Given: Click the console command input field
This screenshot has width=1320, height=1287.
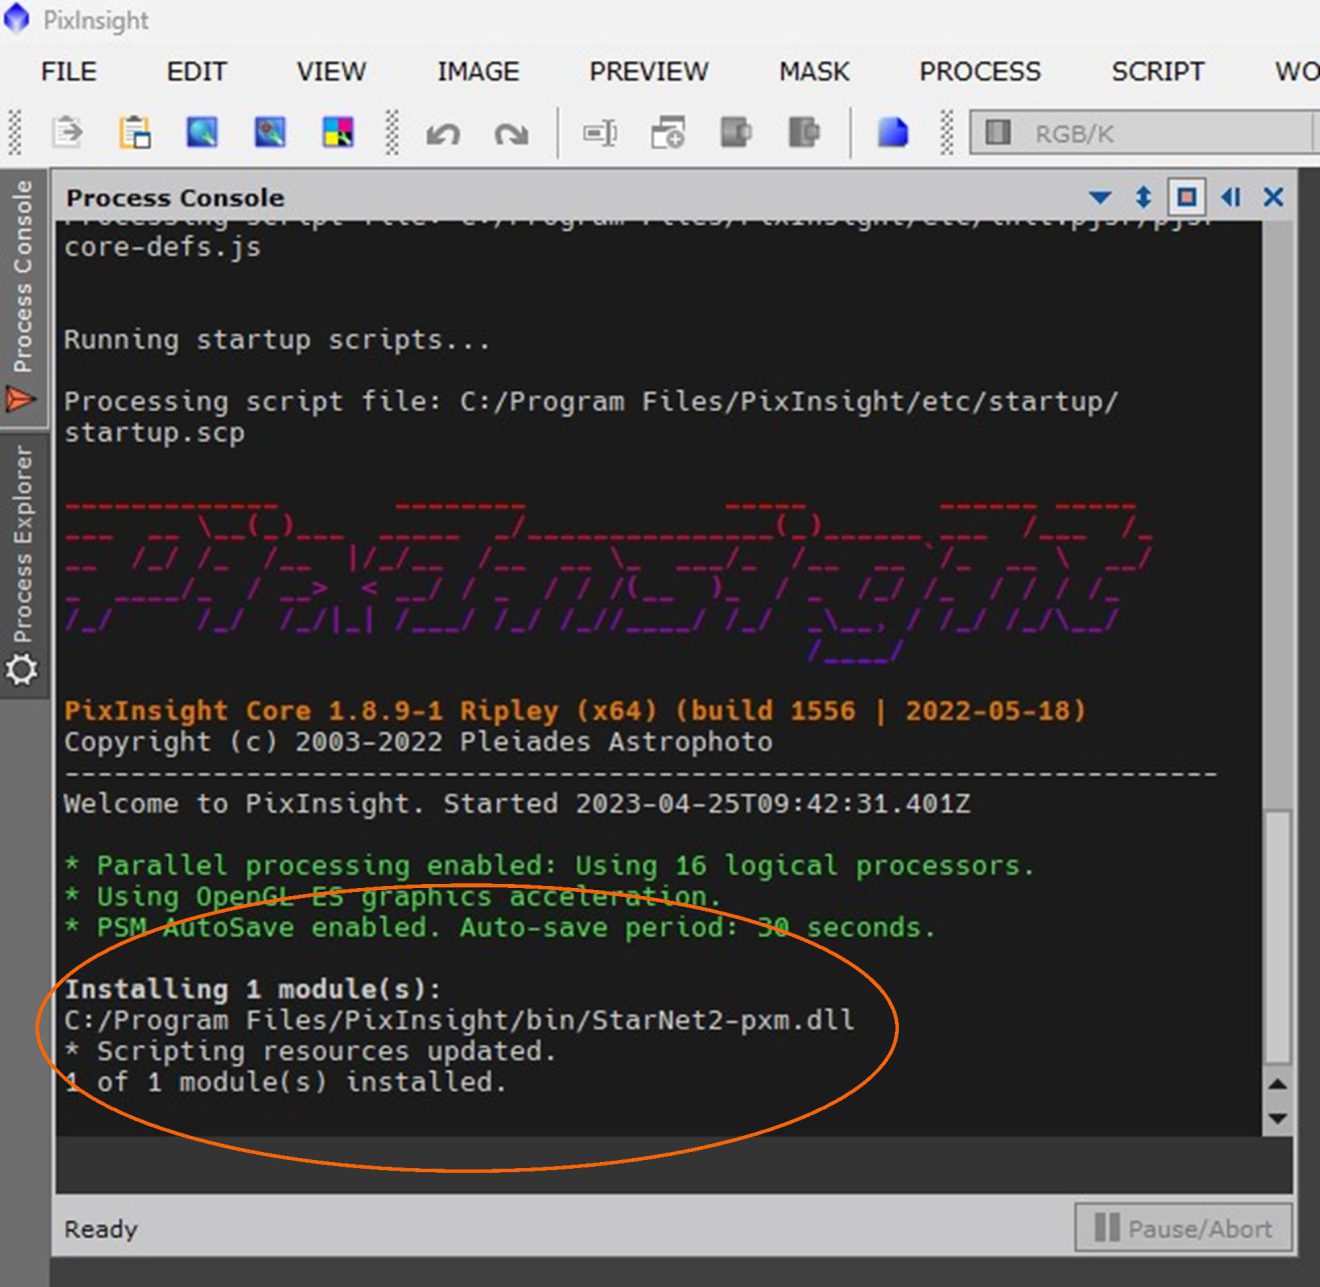Looking at the screenshot, I should [660, 1165].
